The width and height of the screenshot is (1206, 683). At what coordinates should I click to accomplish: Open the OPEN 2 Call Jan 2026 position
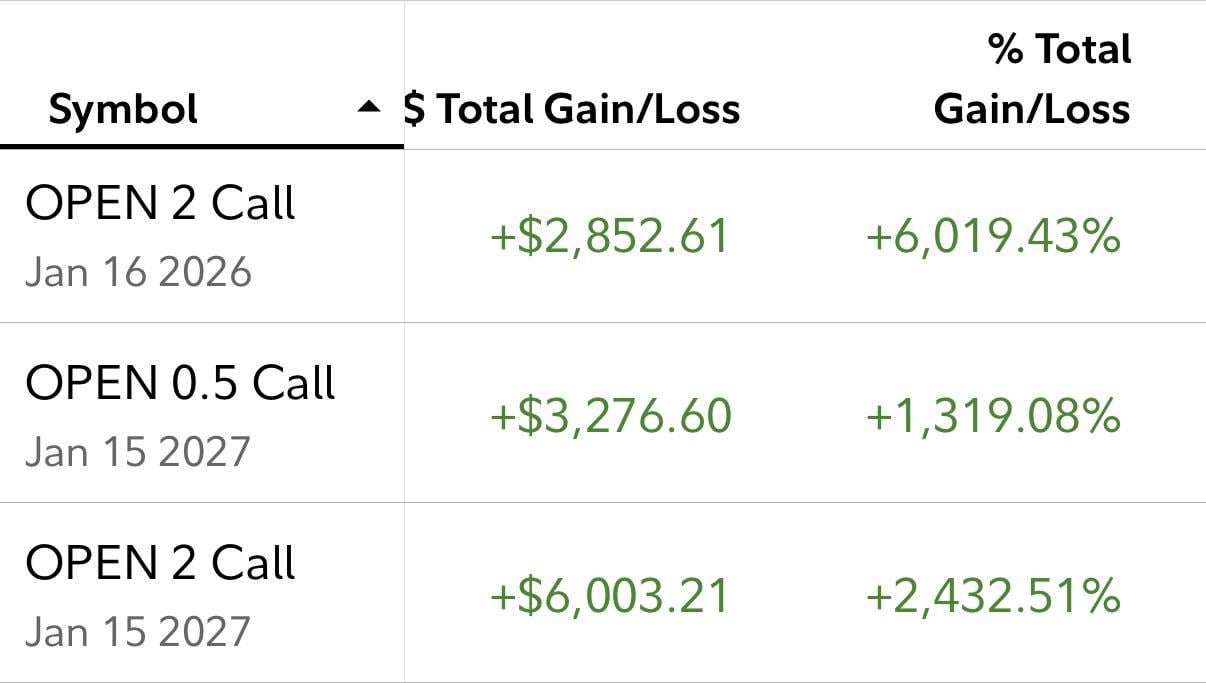[160, 204]
